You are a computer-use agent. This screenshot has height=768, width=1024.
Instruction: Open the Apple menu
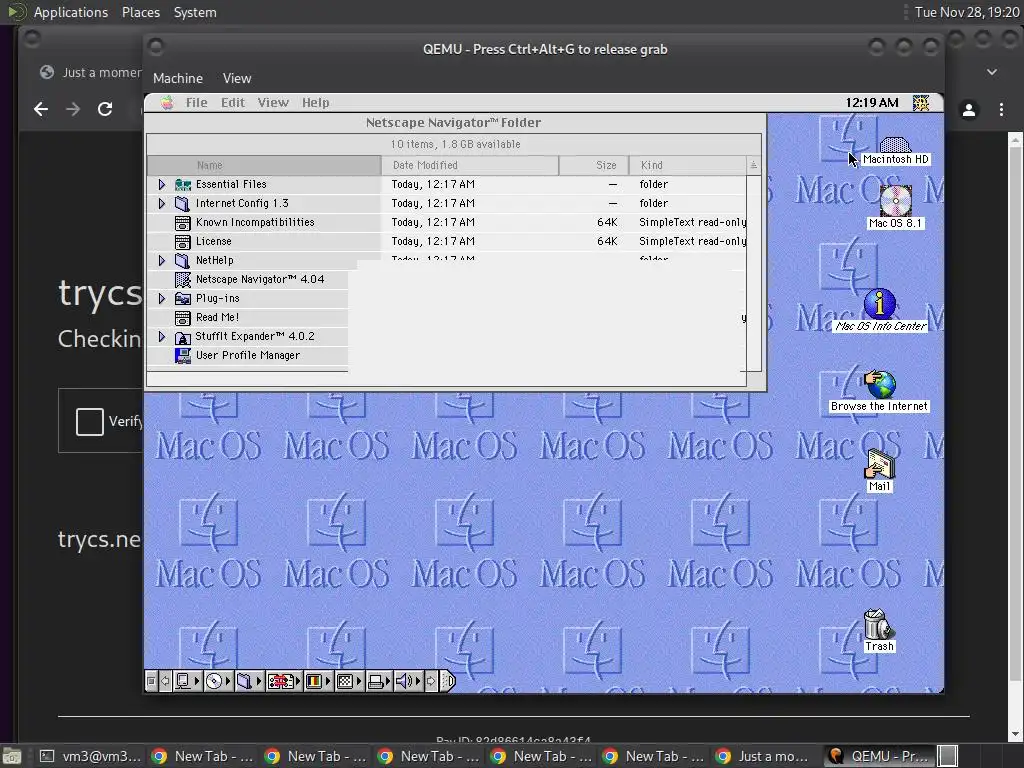tap(167, 103)
